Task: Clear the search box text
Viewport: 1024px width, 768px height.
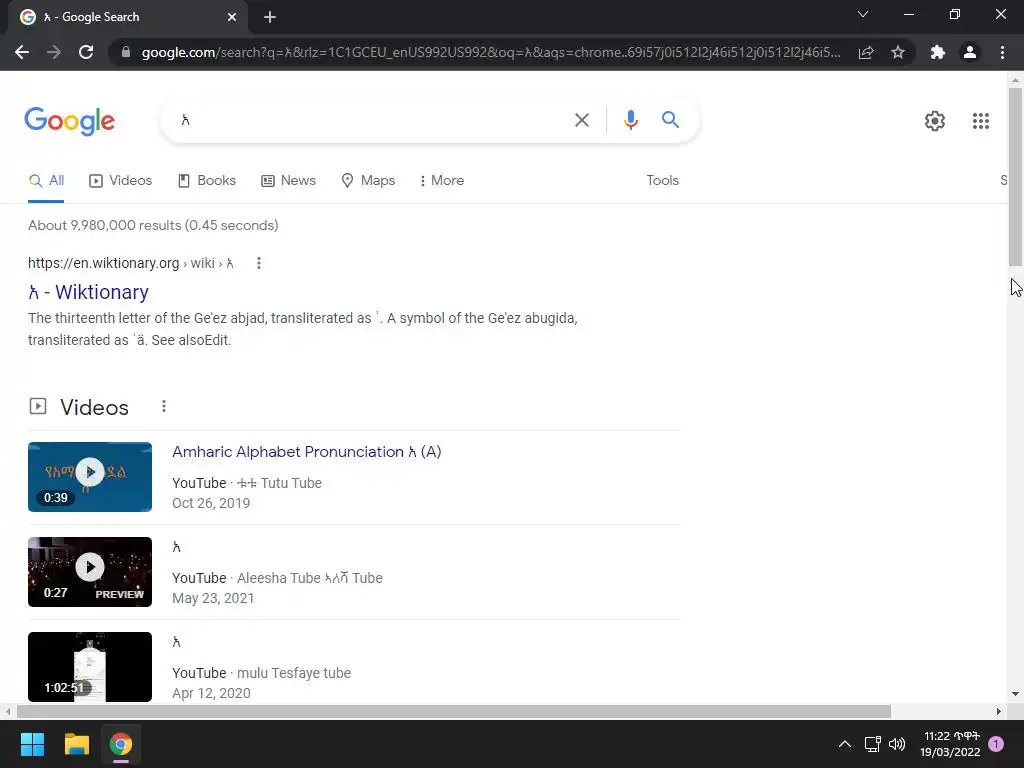Action: pos(581,120)
